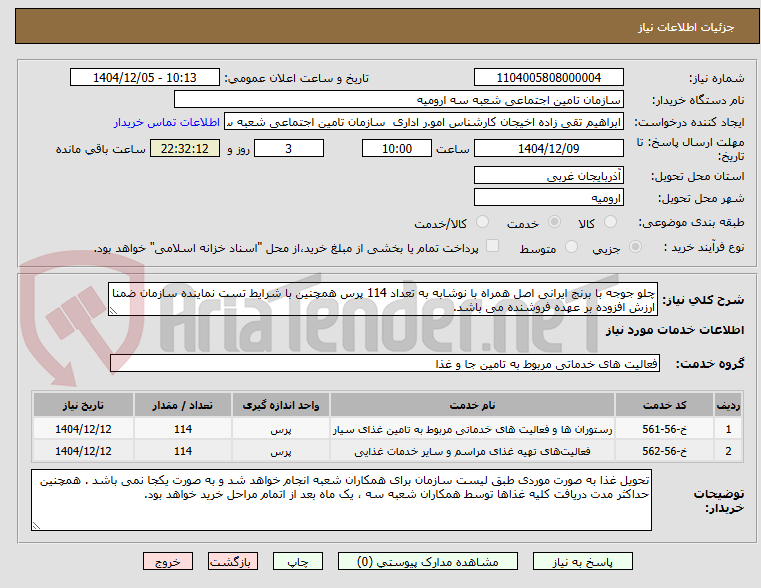This screenshot has height=588, width=761.
Task: Click the remaining time field 22:32:12
Action: (185, 148)
